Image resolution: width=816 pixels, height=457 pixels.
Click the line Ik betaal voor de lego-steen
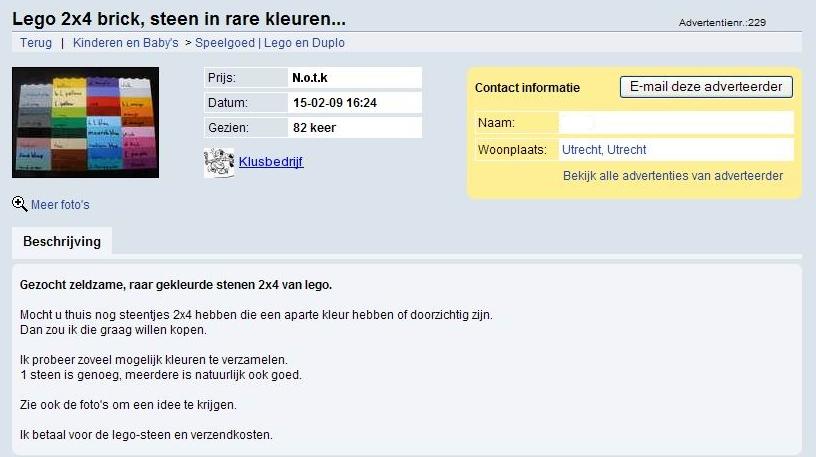tap(146, 435)
